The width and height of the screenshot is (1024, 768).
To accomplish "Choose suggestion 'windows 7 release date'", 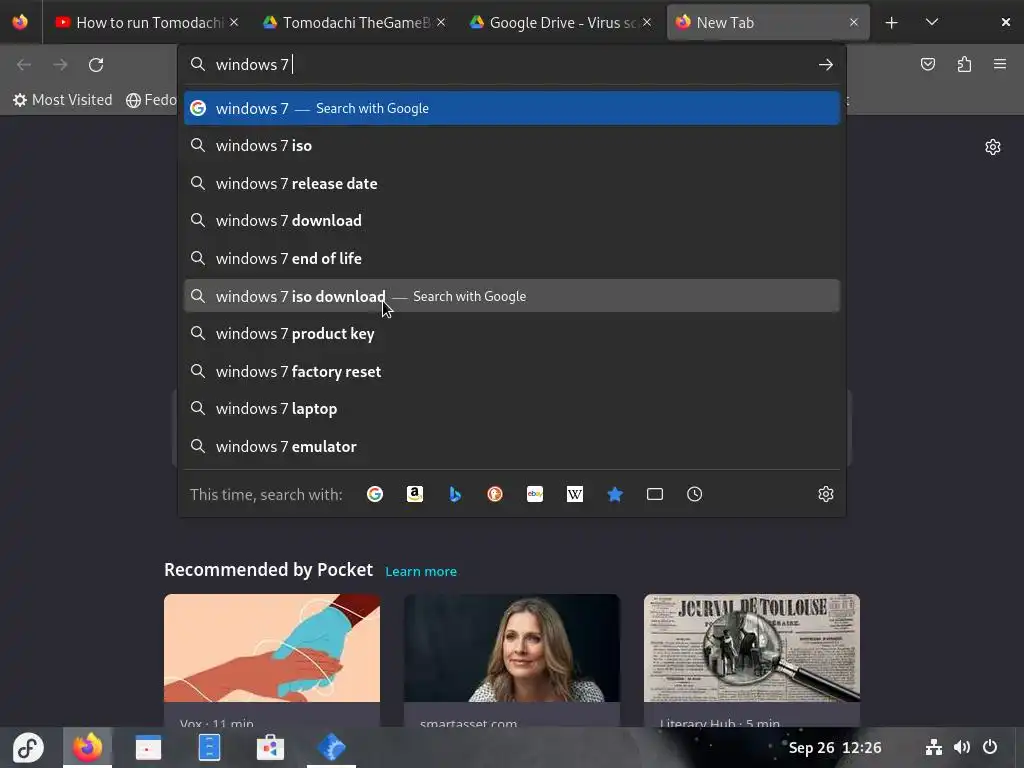I will [x=512, y=184].
